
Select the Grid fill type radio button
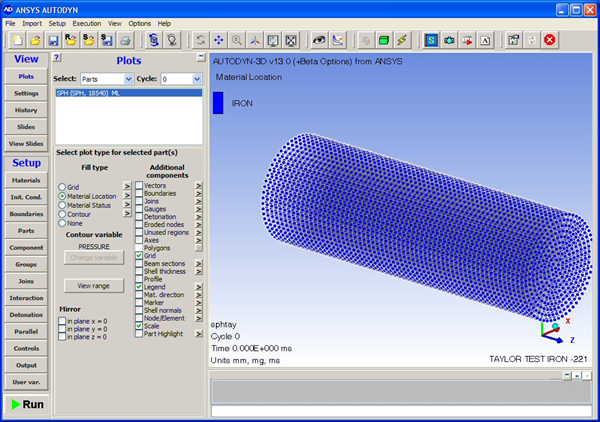click(62, 187)
